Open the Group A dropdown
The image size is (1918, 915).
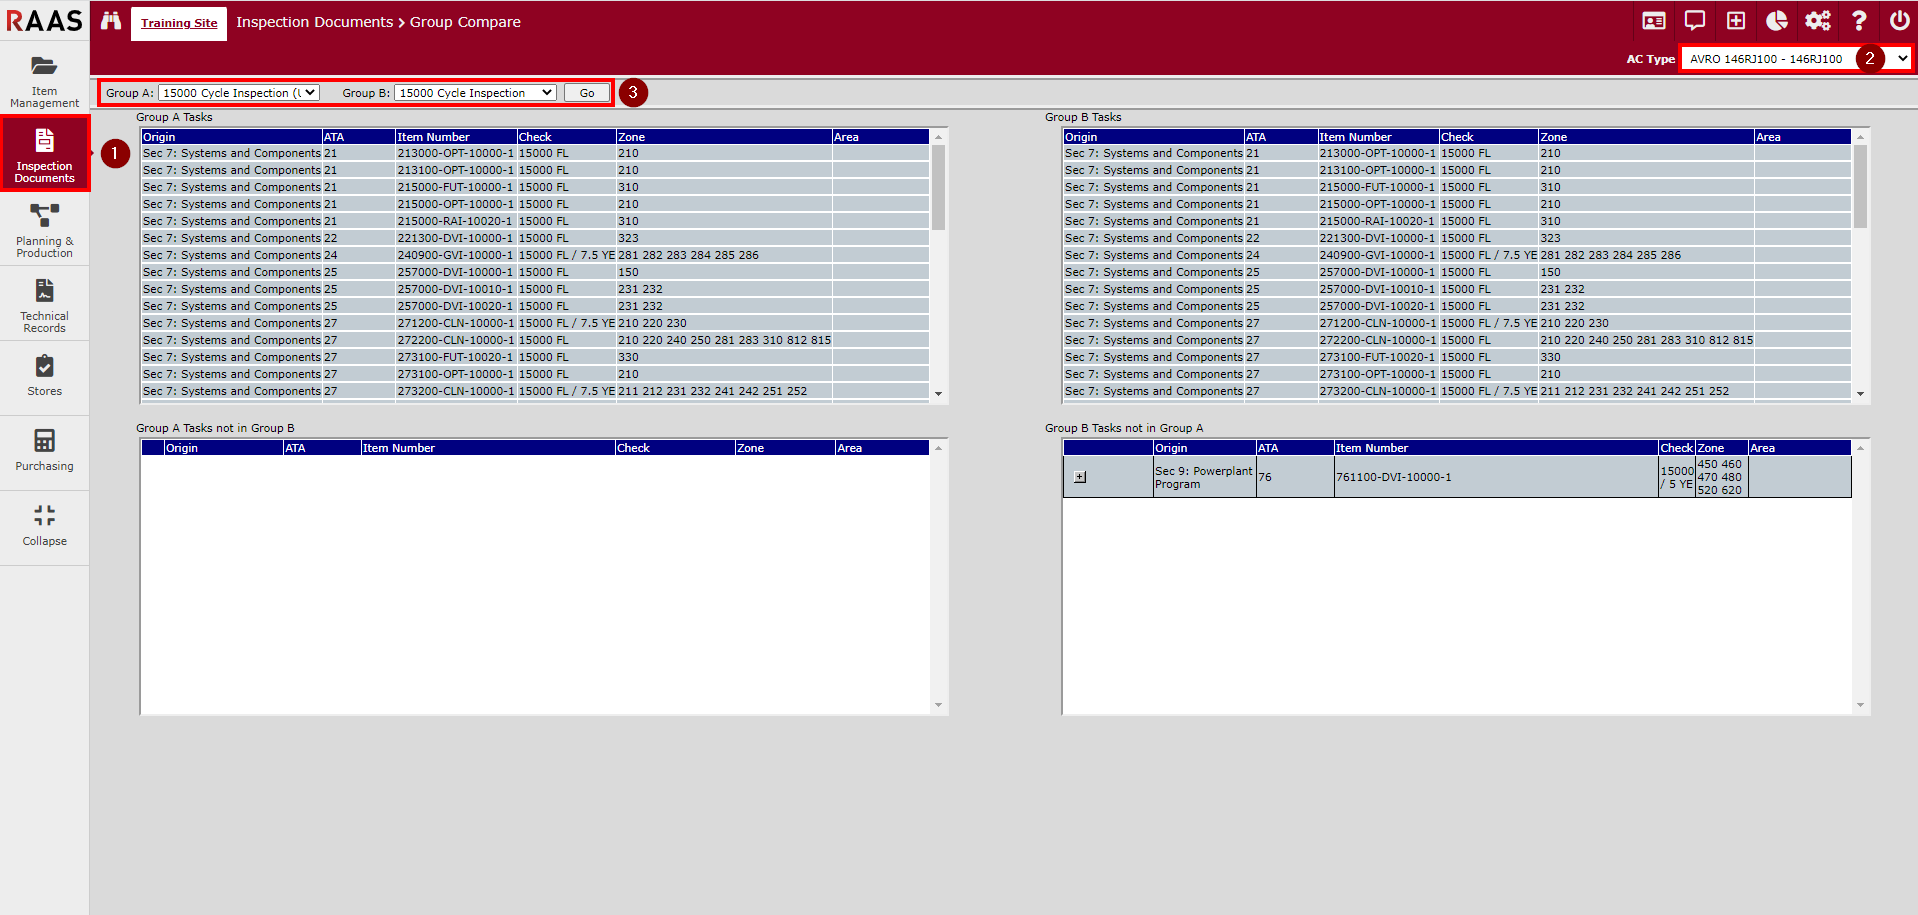click(239, 93)
